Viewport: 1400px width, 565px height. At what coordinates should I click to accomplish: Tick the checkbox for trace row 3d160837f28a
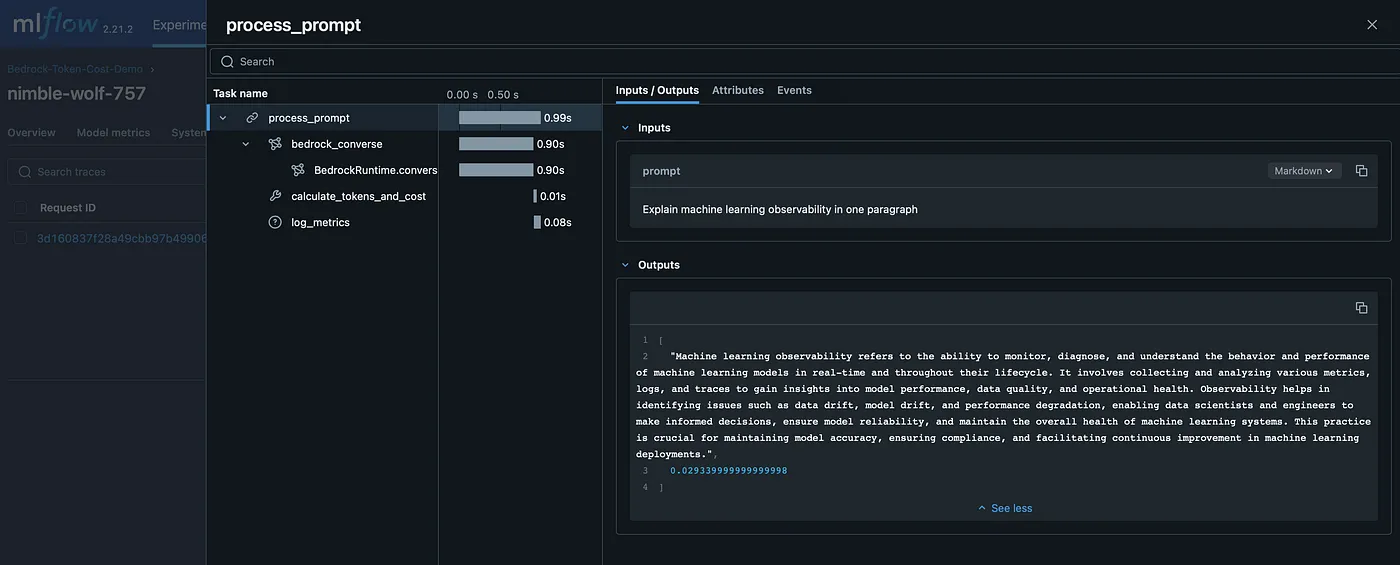pos(20,238)
